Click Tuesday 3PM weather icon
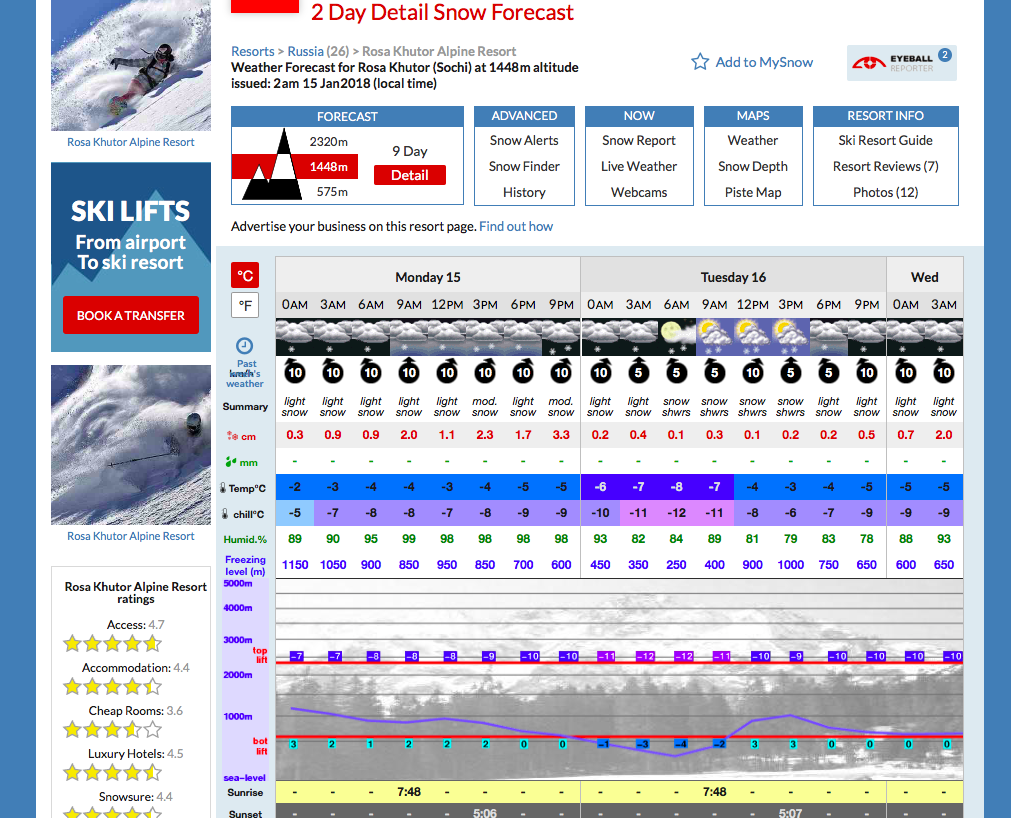 pyautogui.click(x=790, y=337)
